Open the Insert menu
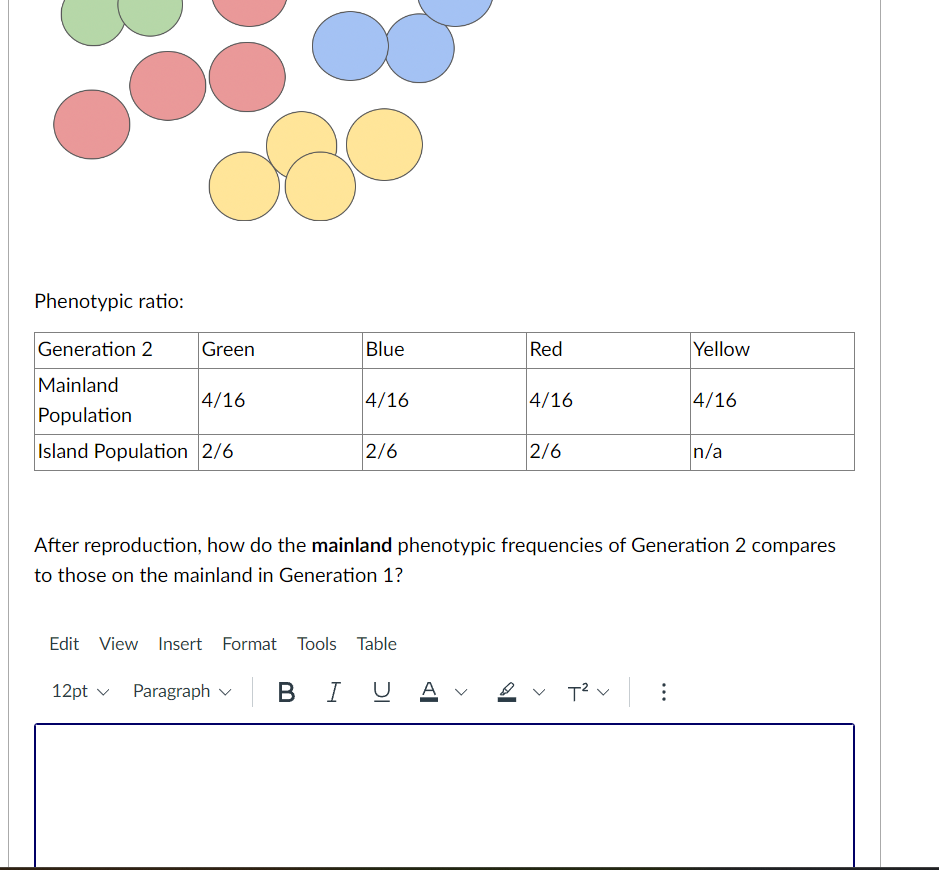The width and height of the screenshot is (939, 870). (x=180, y=644)
